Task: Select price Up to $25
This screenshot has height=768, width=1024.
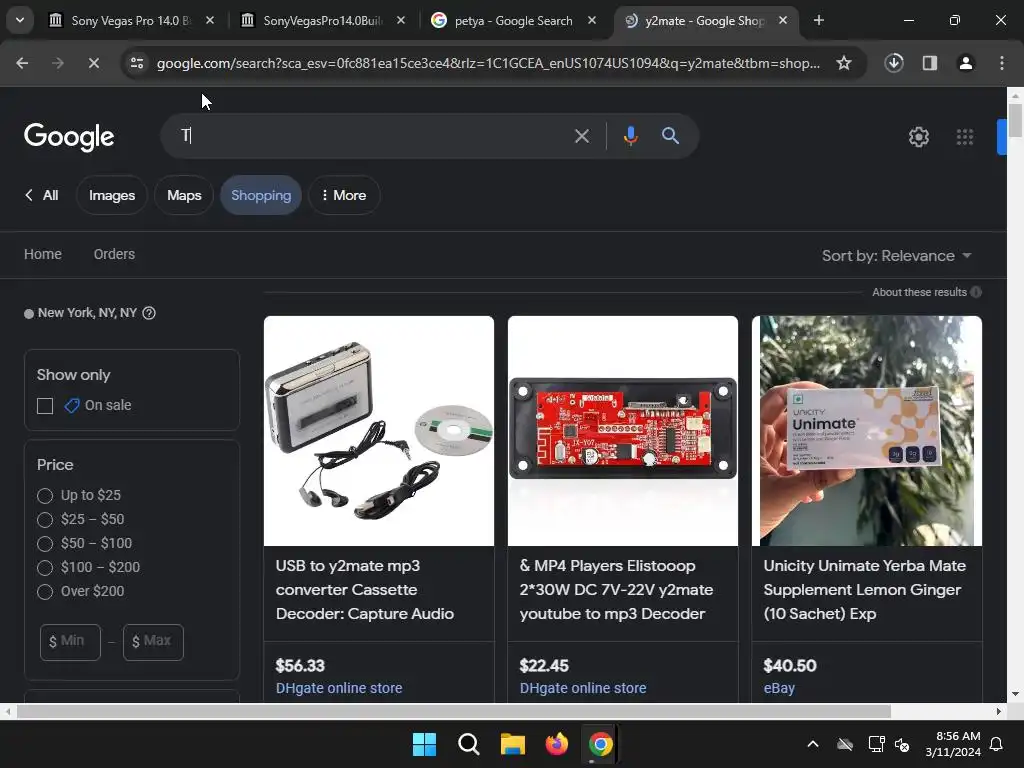Action: click(45, 496)
